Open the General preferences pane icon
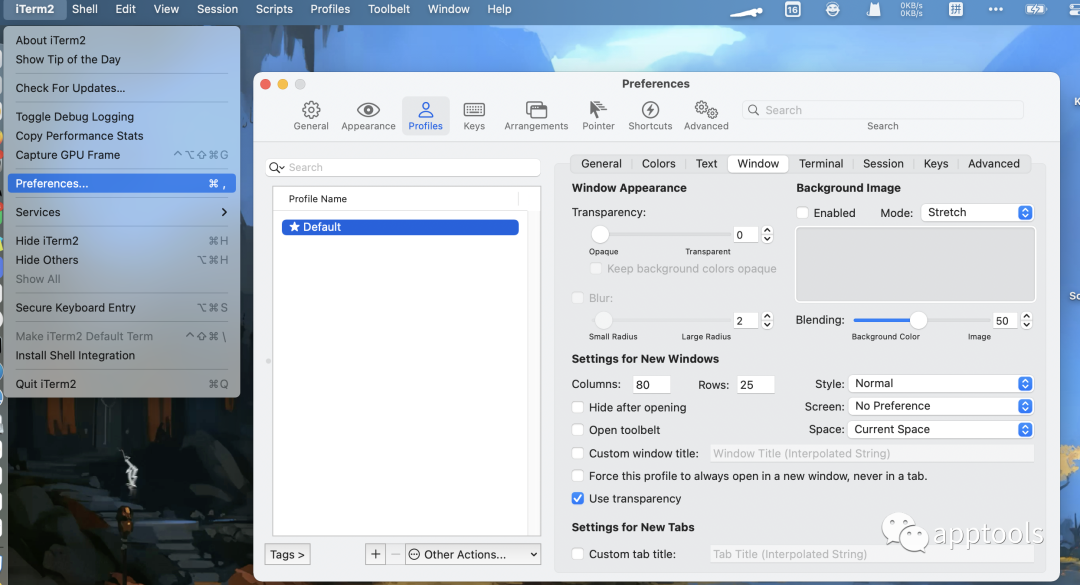Viewport: 1080px width, 585px height. [311, 111]
